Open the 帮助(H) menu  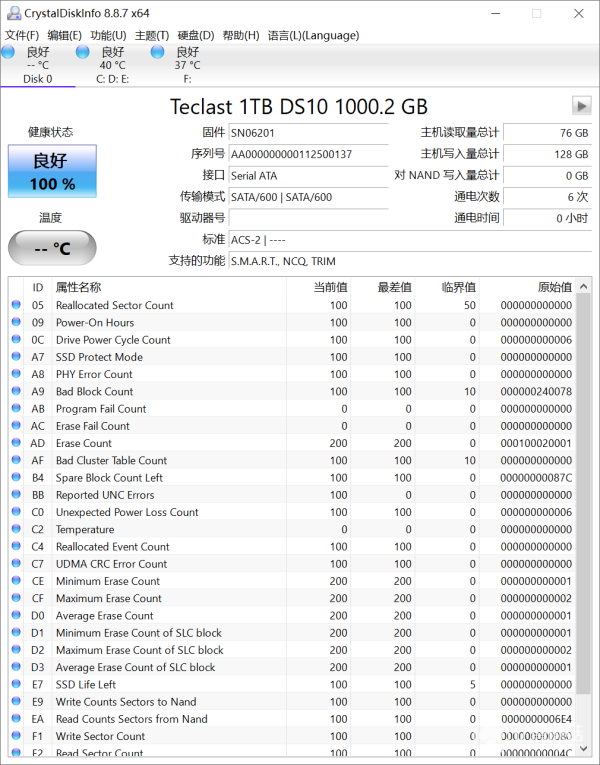pyautogui.click(x=241, y=35)
